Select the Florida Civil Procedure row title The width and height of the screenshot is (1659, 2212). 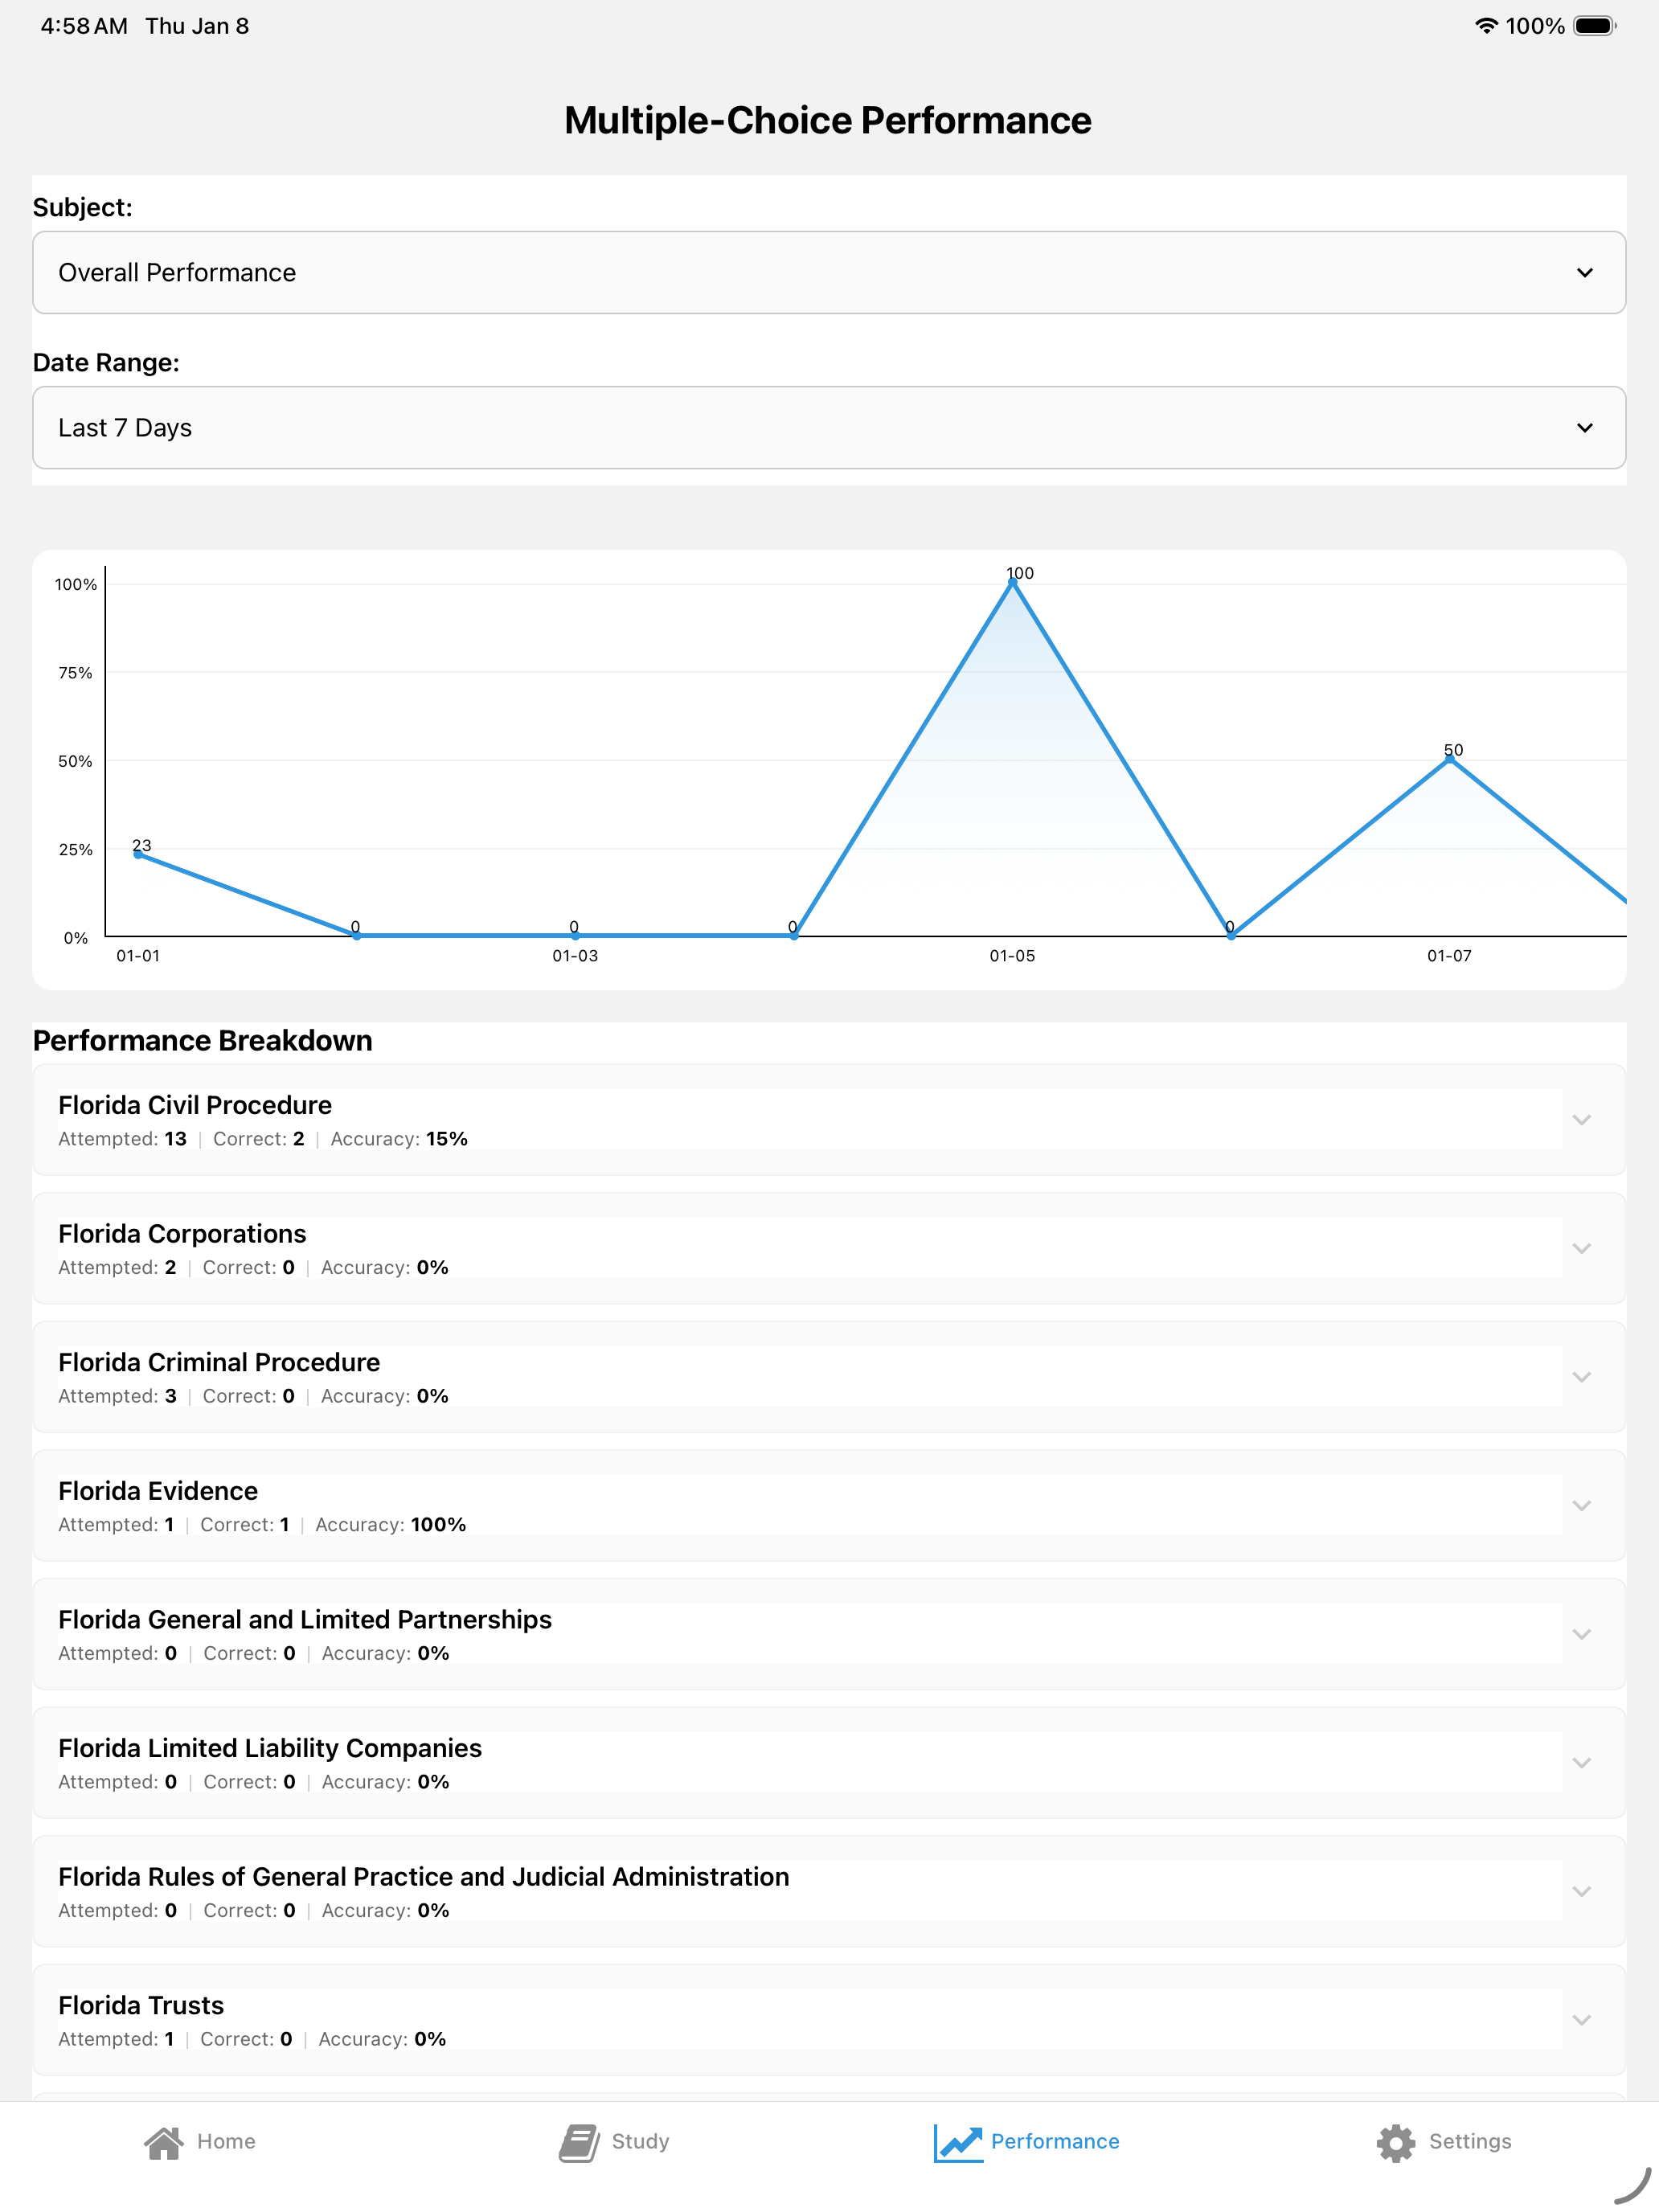coord(195,1105)
